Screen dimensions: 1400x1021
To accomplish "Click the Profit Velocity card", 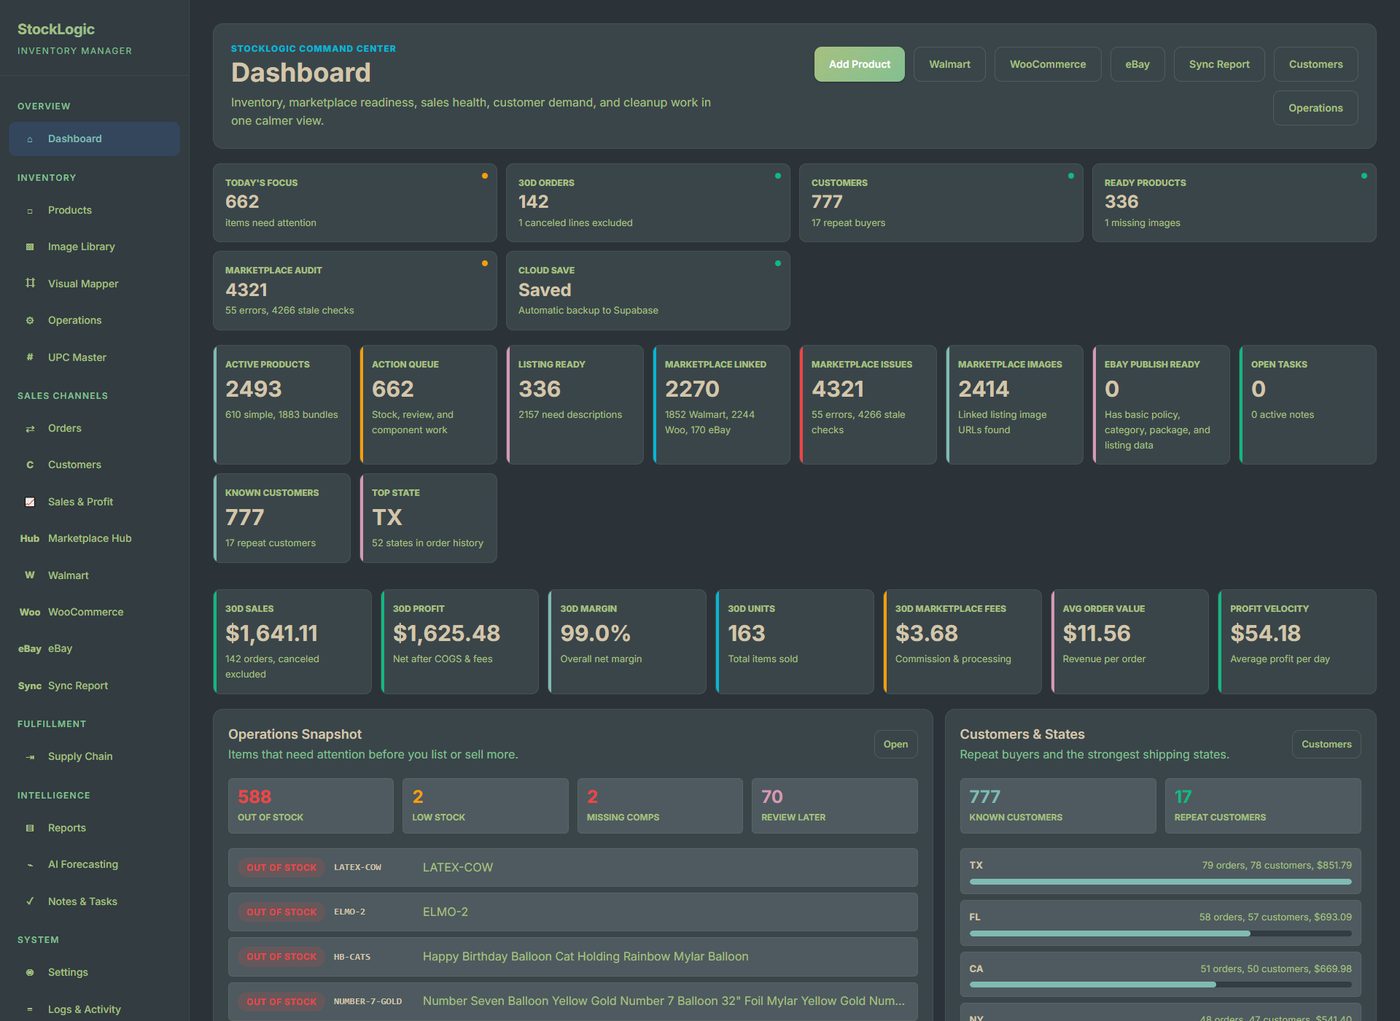I will point(1297,642).
